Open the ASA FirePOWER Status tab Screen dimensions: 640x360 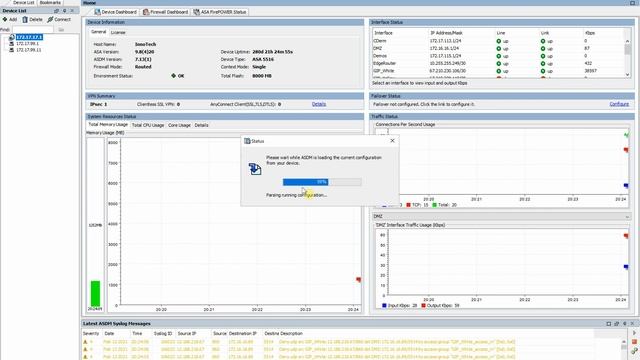click(x=220, y=12)
